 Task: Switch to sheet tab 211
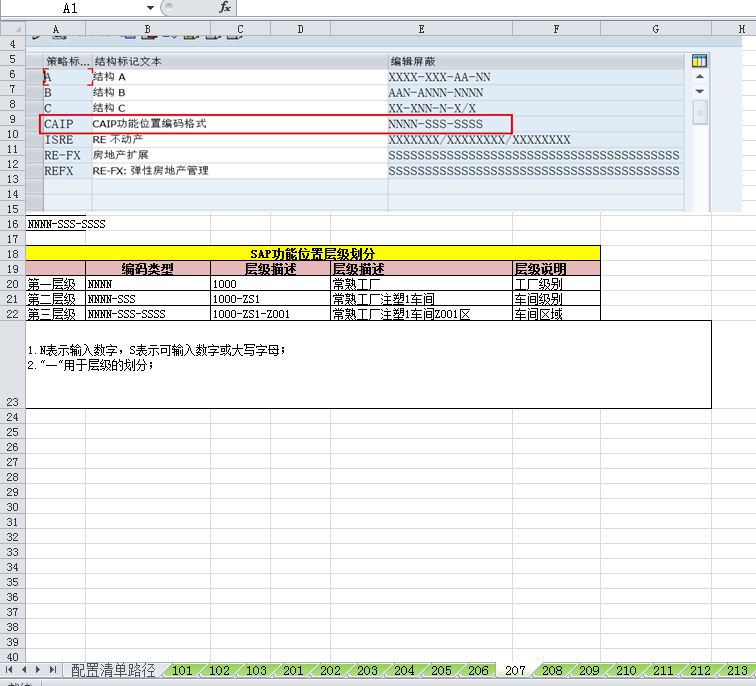[x=663, y=670]
